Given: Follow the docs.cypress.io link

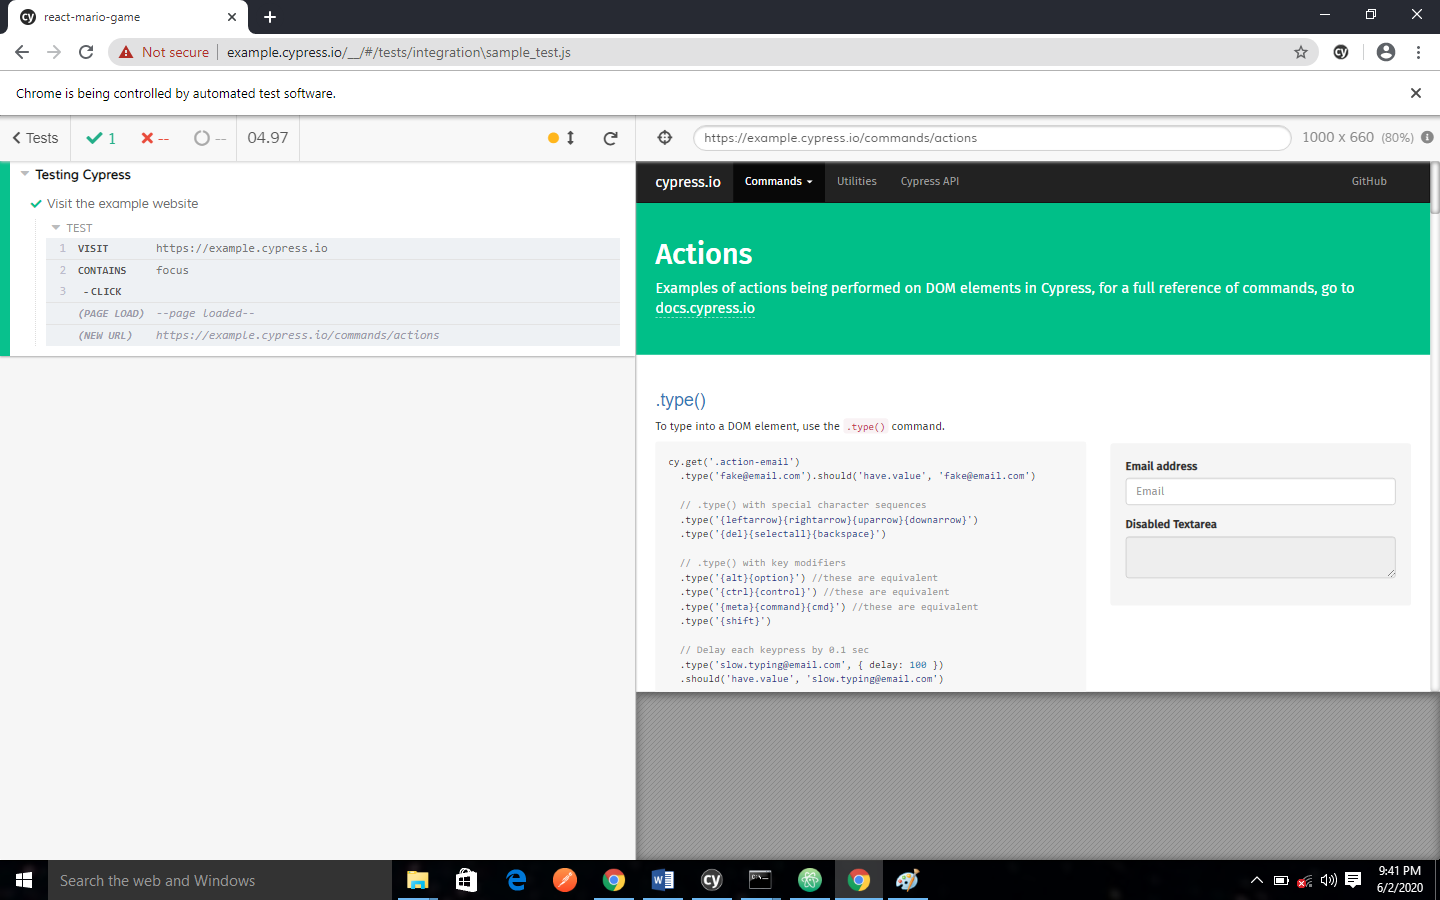Looking at the screenshot, I should click(x=705, y=308).
